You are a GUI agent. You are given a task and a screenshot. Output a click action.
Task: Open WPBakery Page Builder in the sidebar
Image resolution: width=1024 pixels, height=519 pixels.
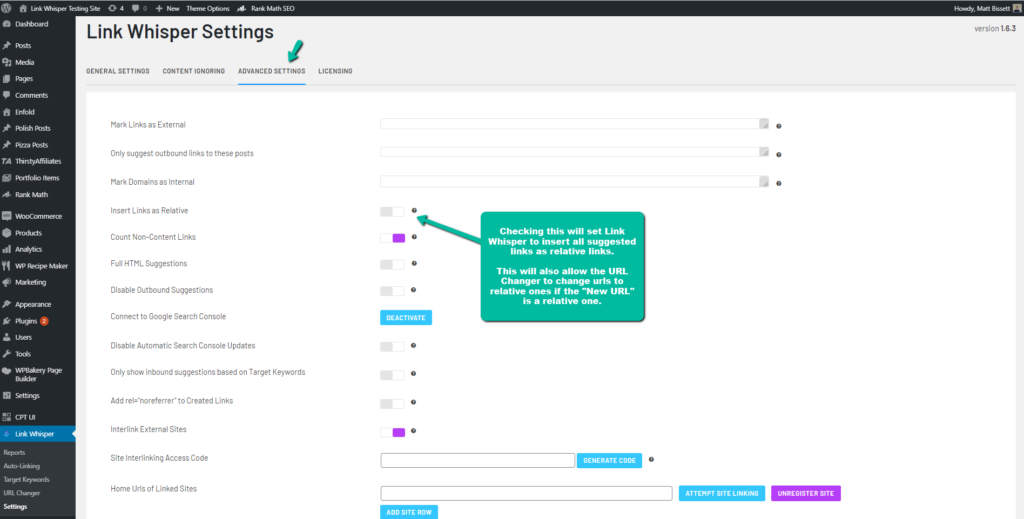(37, 374)
